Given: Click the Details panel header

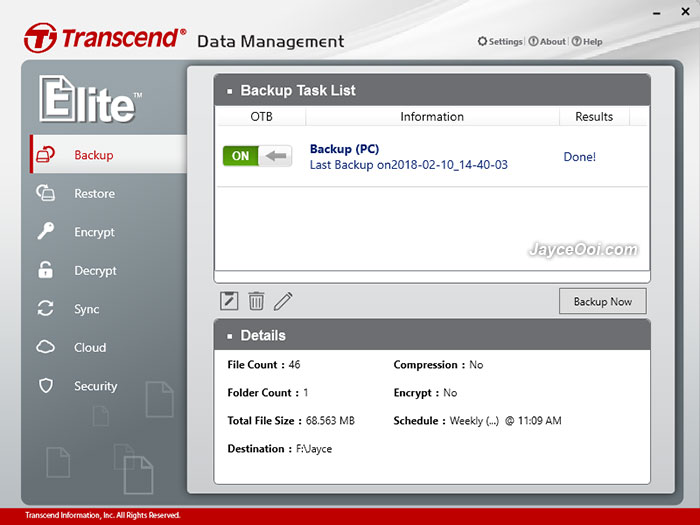Looking at the screenshot, I should [x=432, y=335].
